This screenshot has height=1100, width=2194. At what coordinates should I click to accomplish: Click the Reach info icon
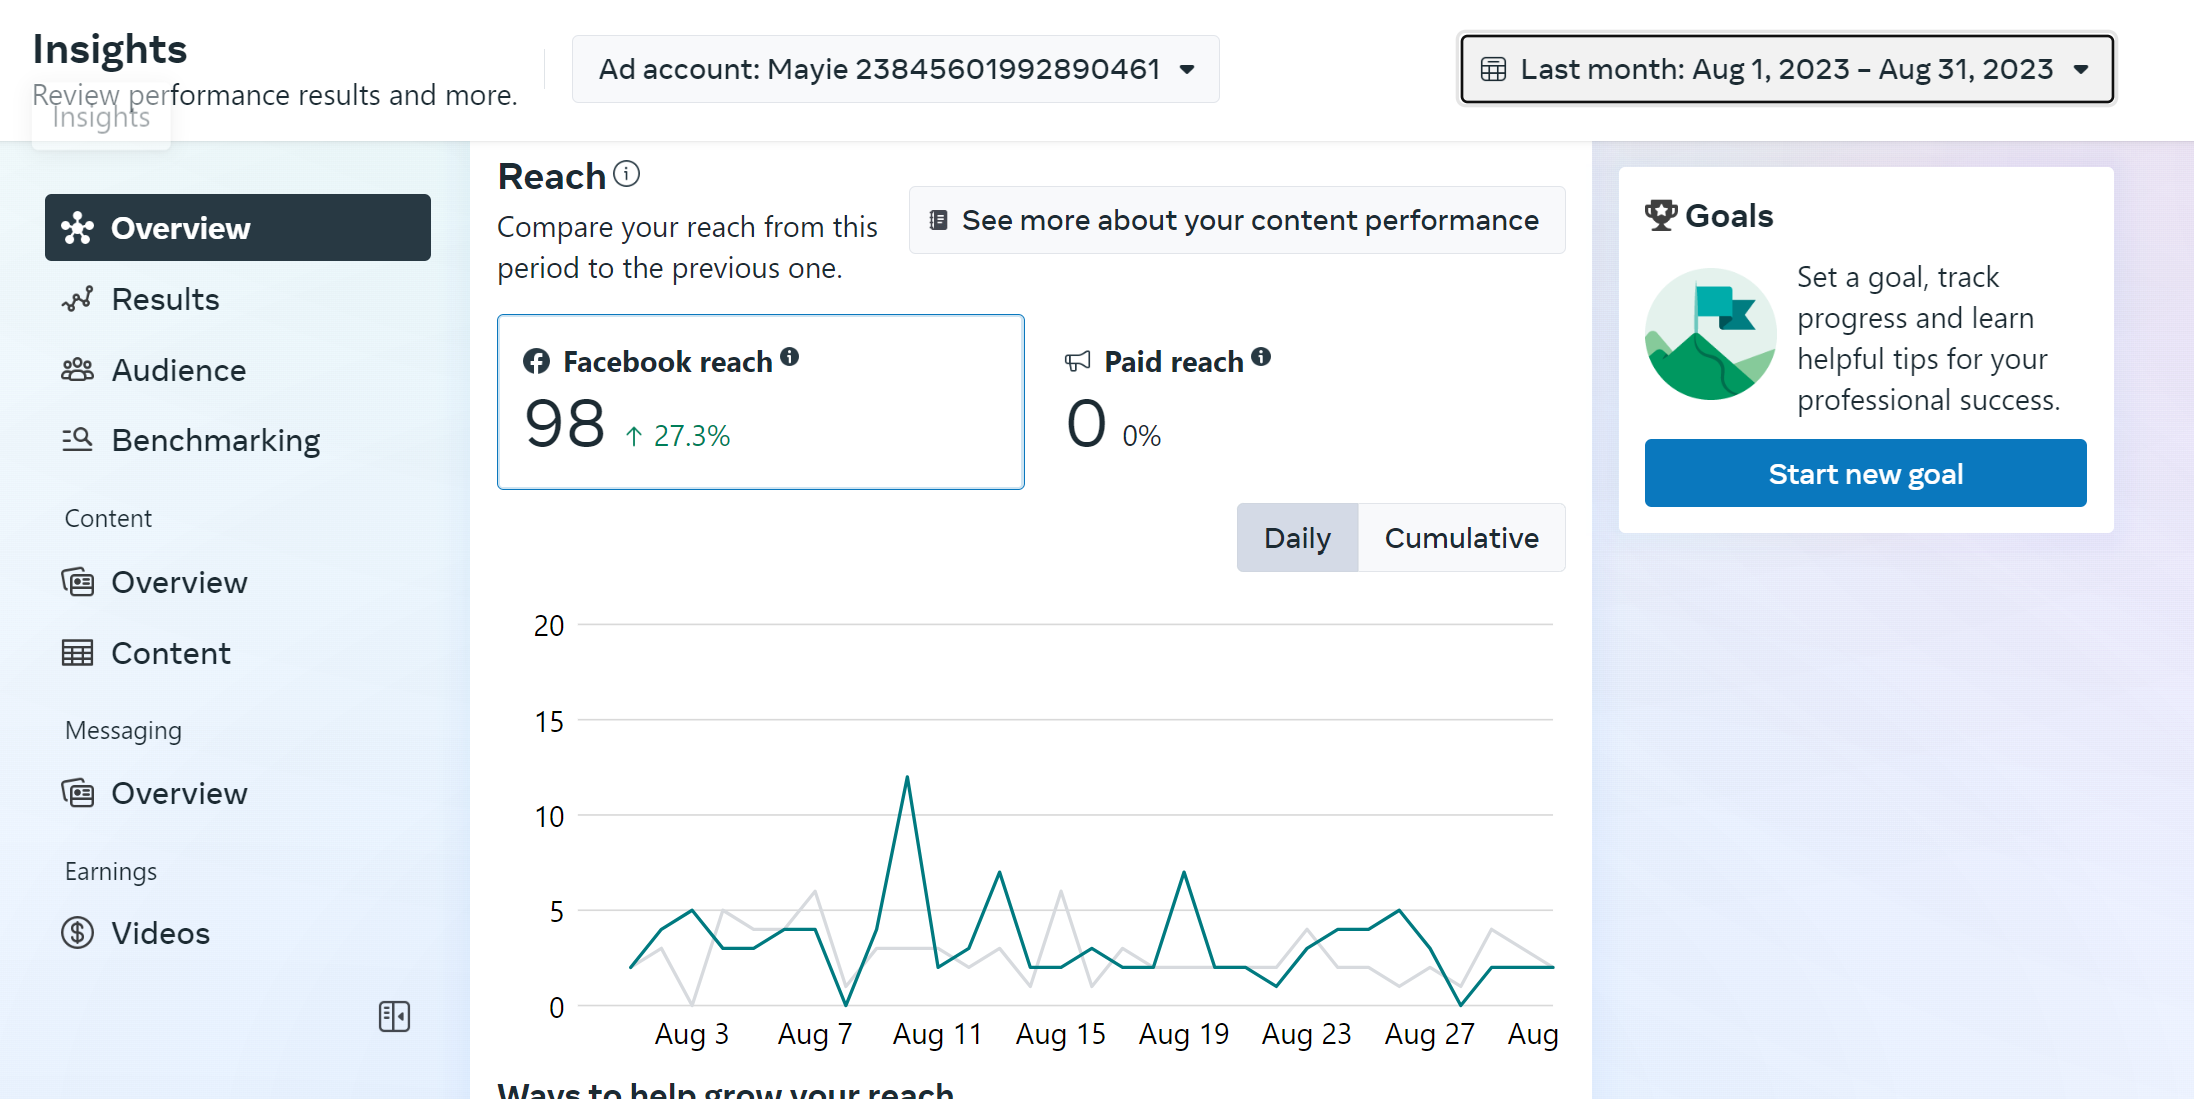pyautogui.click(x=627, y=174)
